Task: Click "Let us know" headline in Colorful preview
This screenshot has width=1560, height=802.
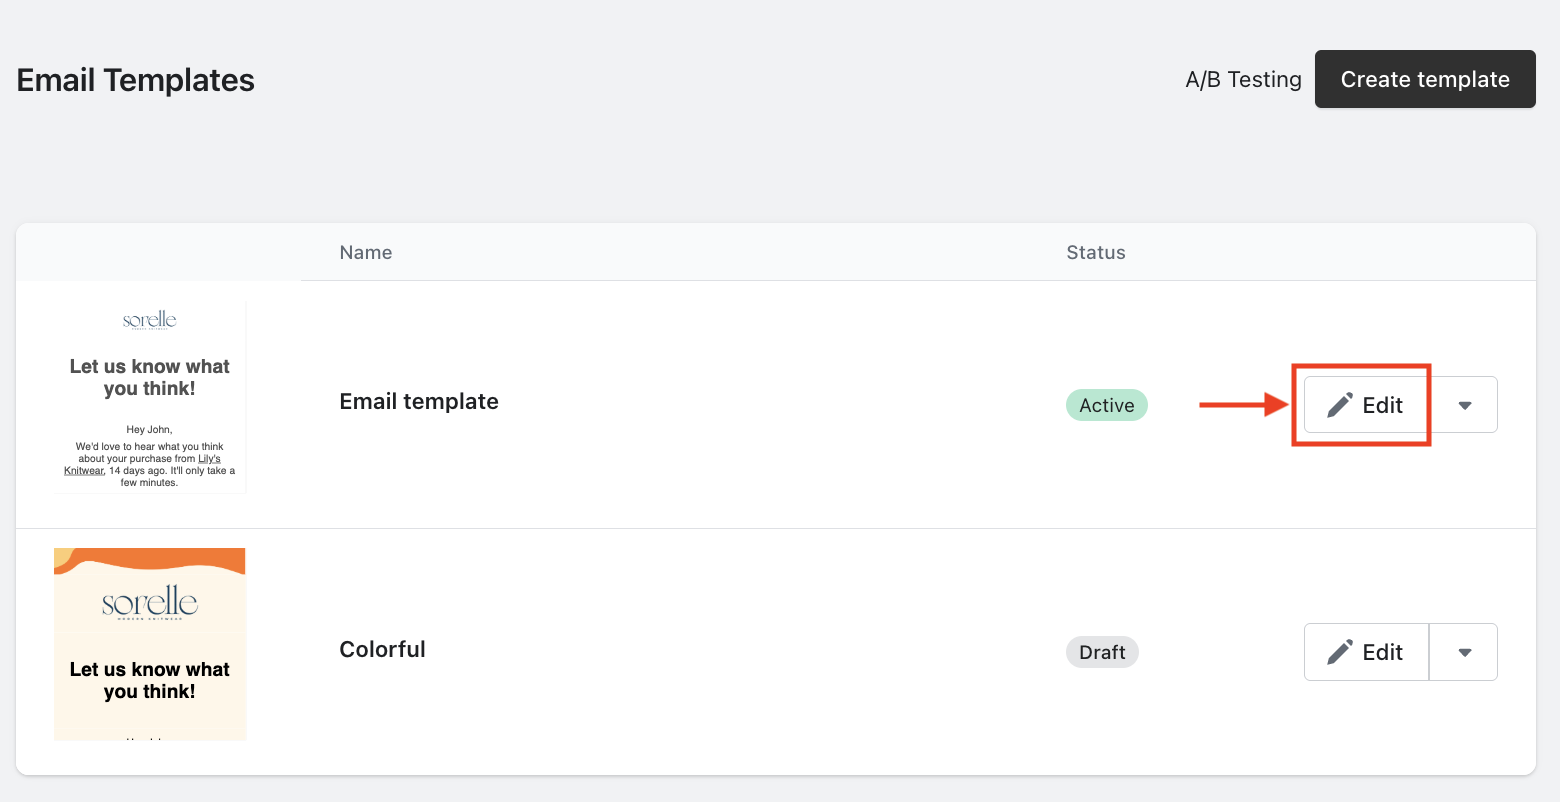Action: pyautogui.click(x=149, y=680)
